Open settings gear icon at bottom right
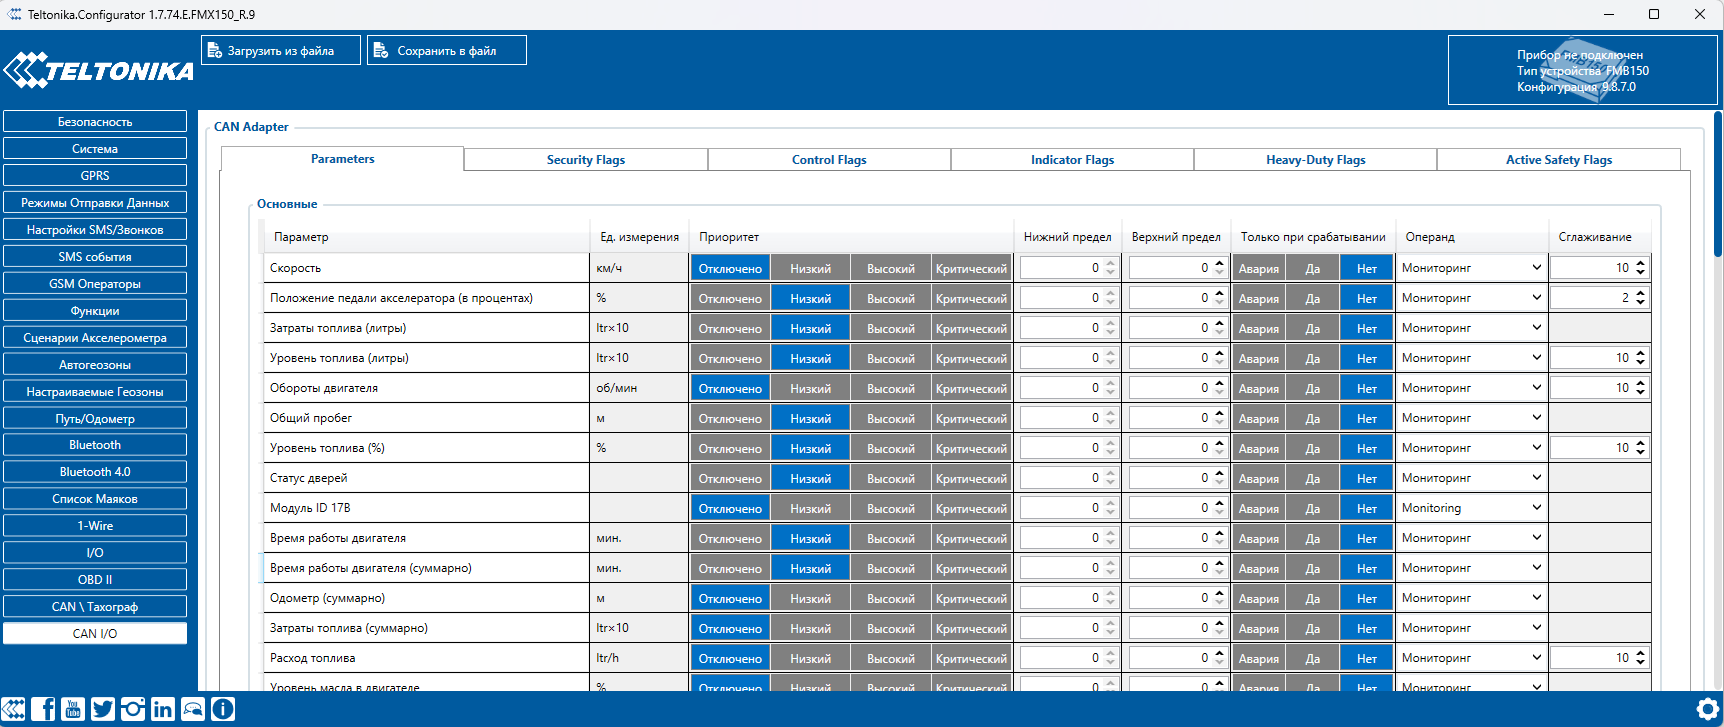The height and width of the screenshot is (727, 1724). [1708, 709]
